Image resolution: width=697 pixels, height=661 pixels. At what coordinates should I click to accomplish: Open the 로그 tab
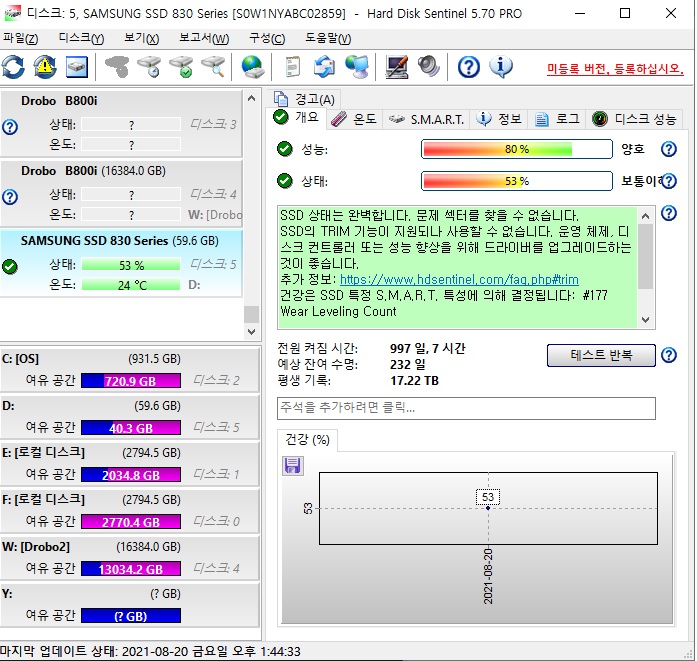[x=557, y=119]
